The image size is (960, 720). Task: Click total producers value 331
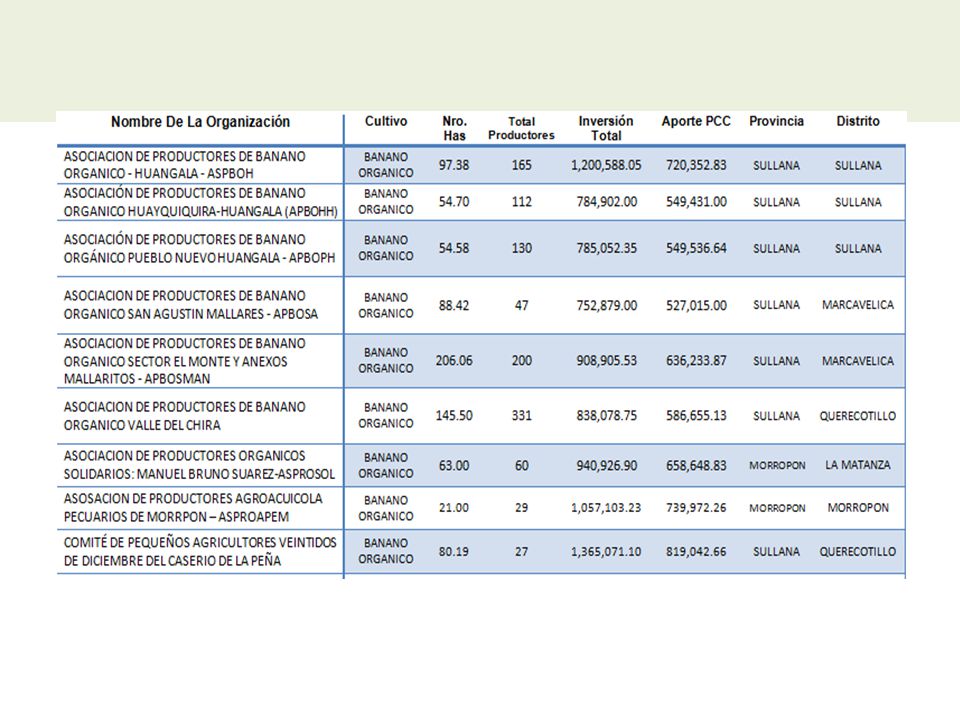522,416
